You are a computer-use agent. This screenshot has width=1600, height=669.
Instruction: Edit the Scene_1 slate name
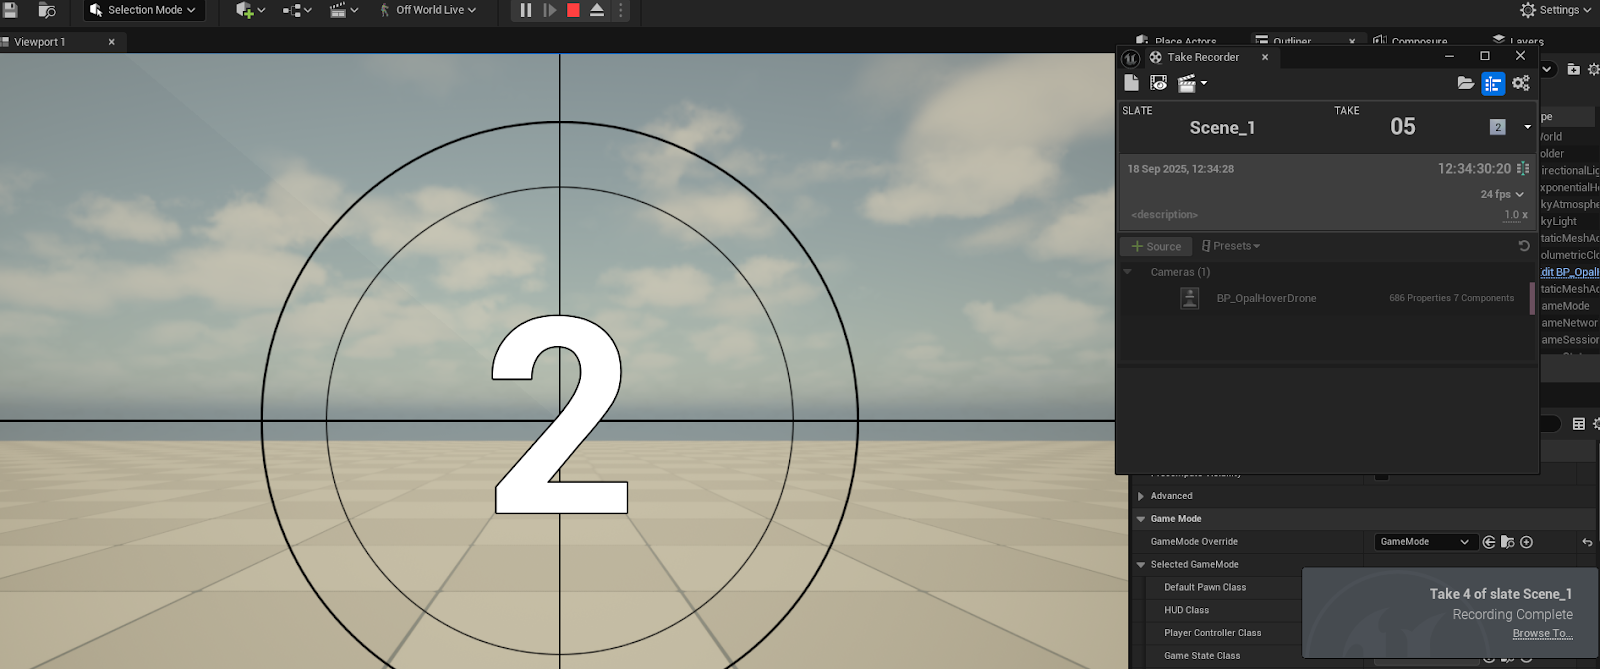[1222, 127]
